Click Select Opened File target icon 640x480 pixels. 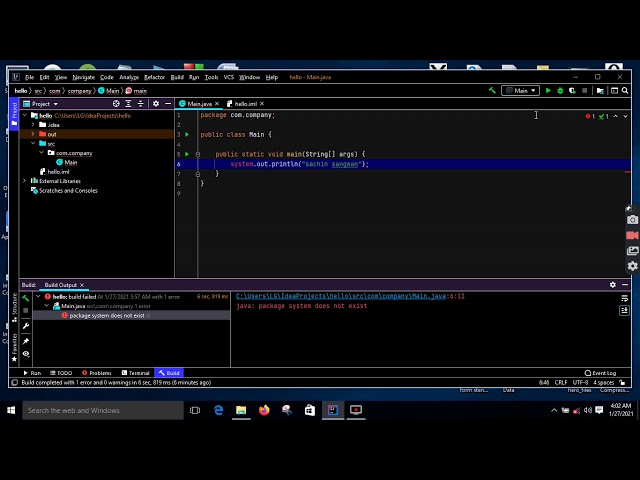(116, 104)
